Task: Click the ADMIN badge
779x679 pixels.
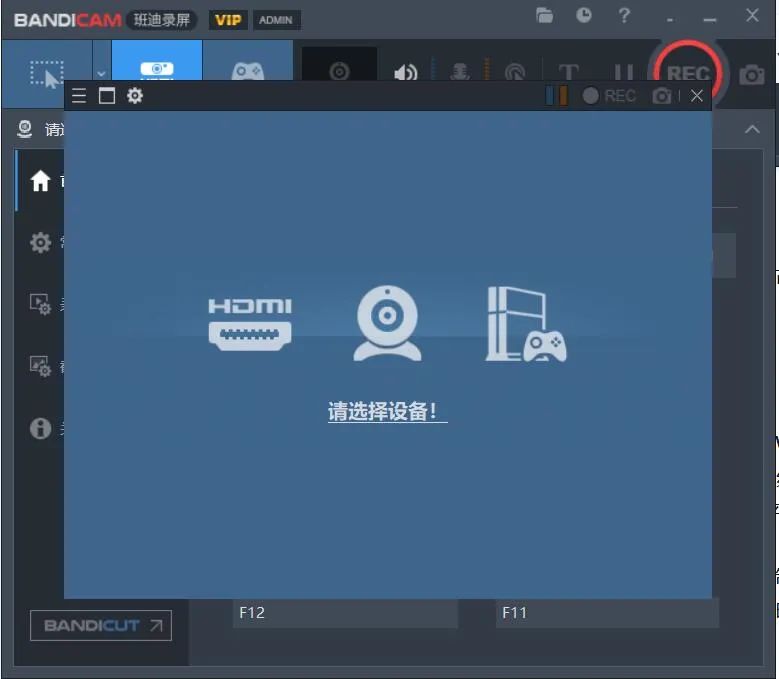Action: pos(276,20)
